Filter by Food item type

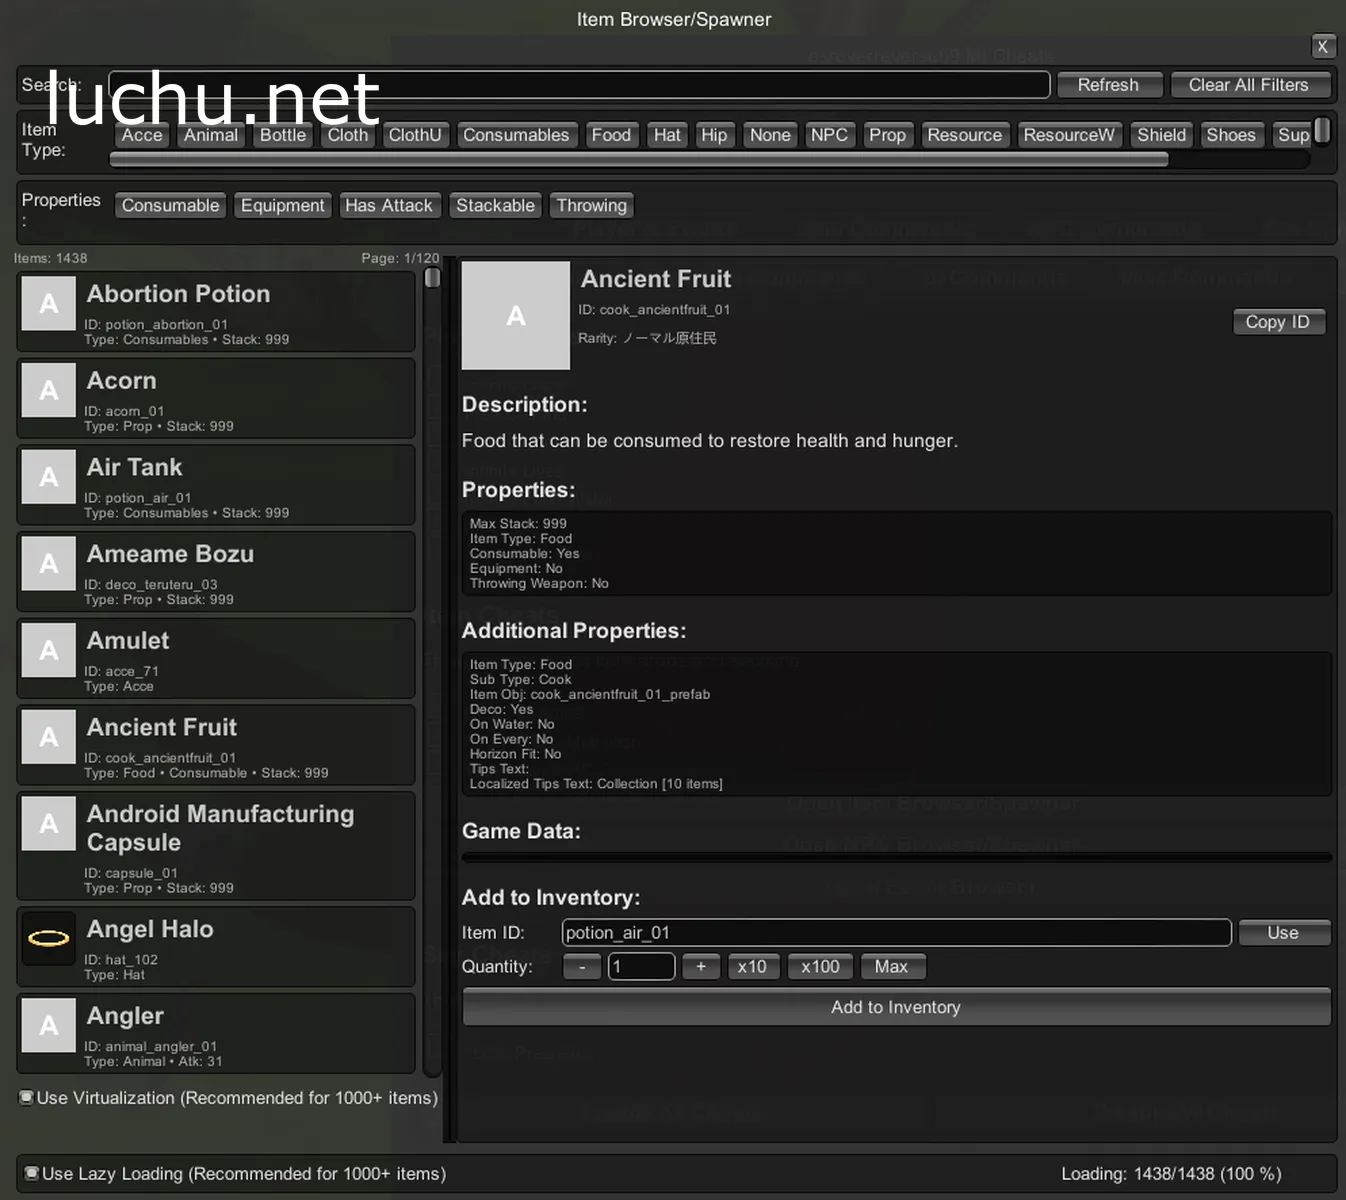click(x=611, y=135)
